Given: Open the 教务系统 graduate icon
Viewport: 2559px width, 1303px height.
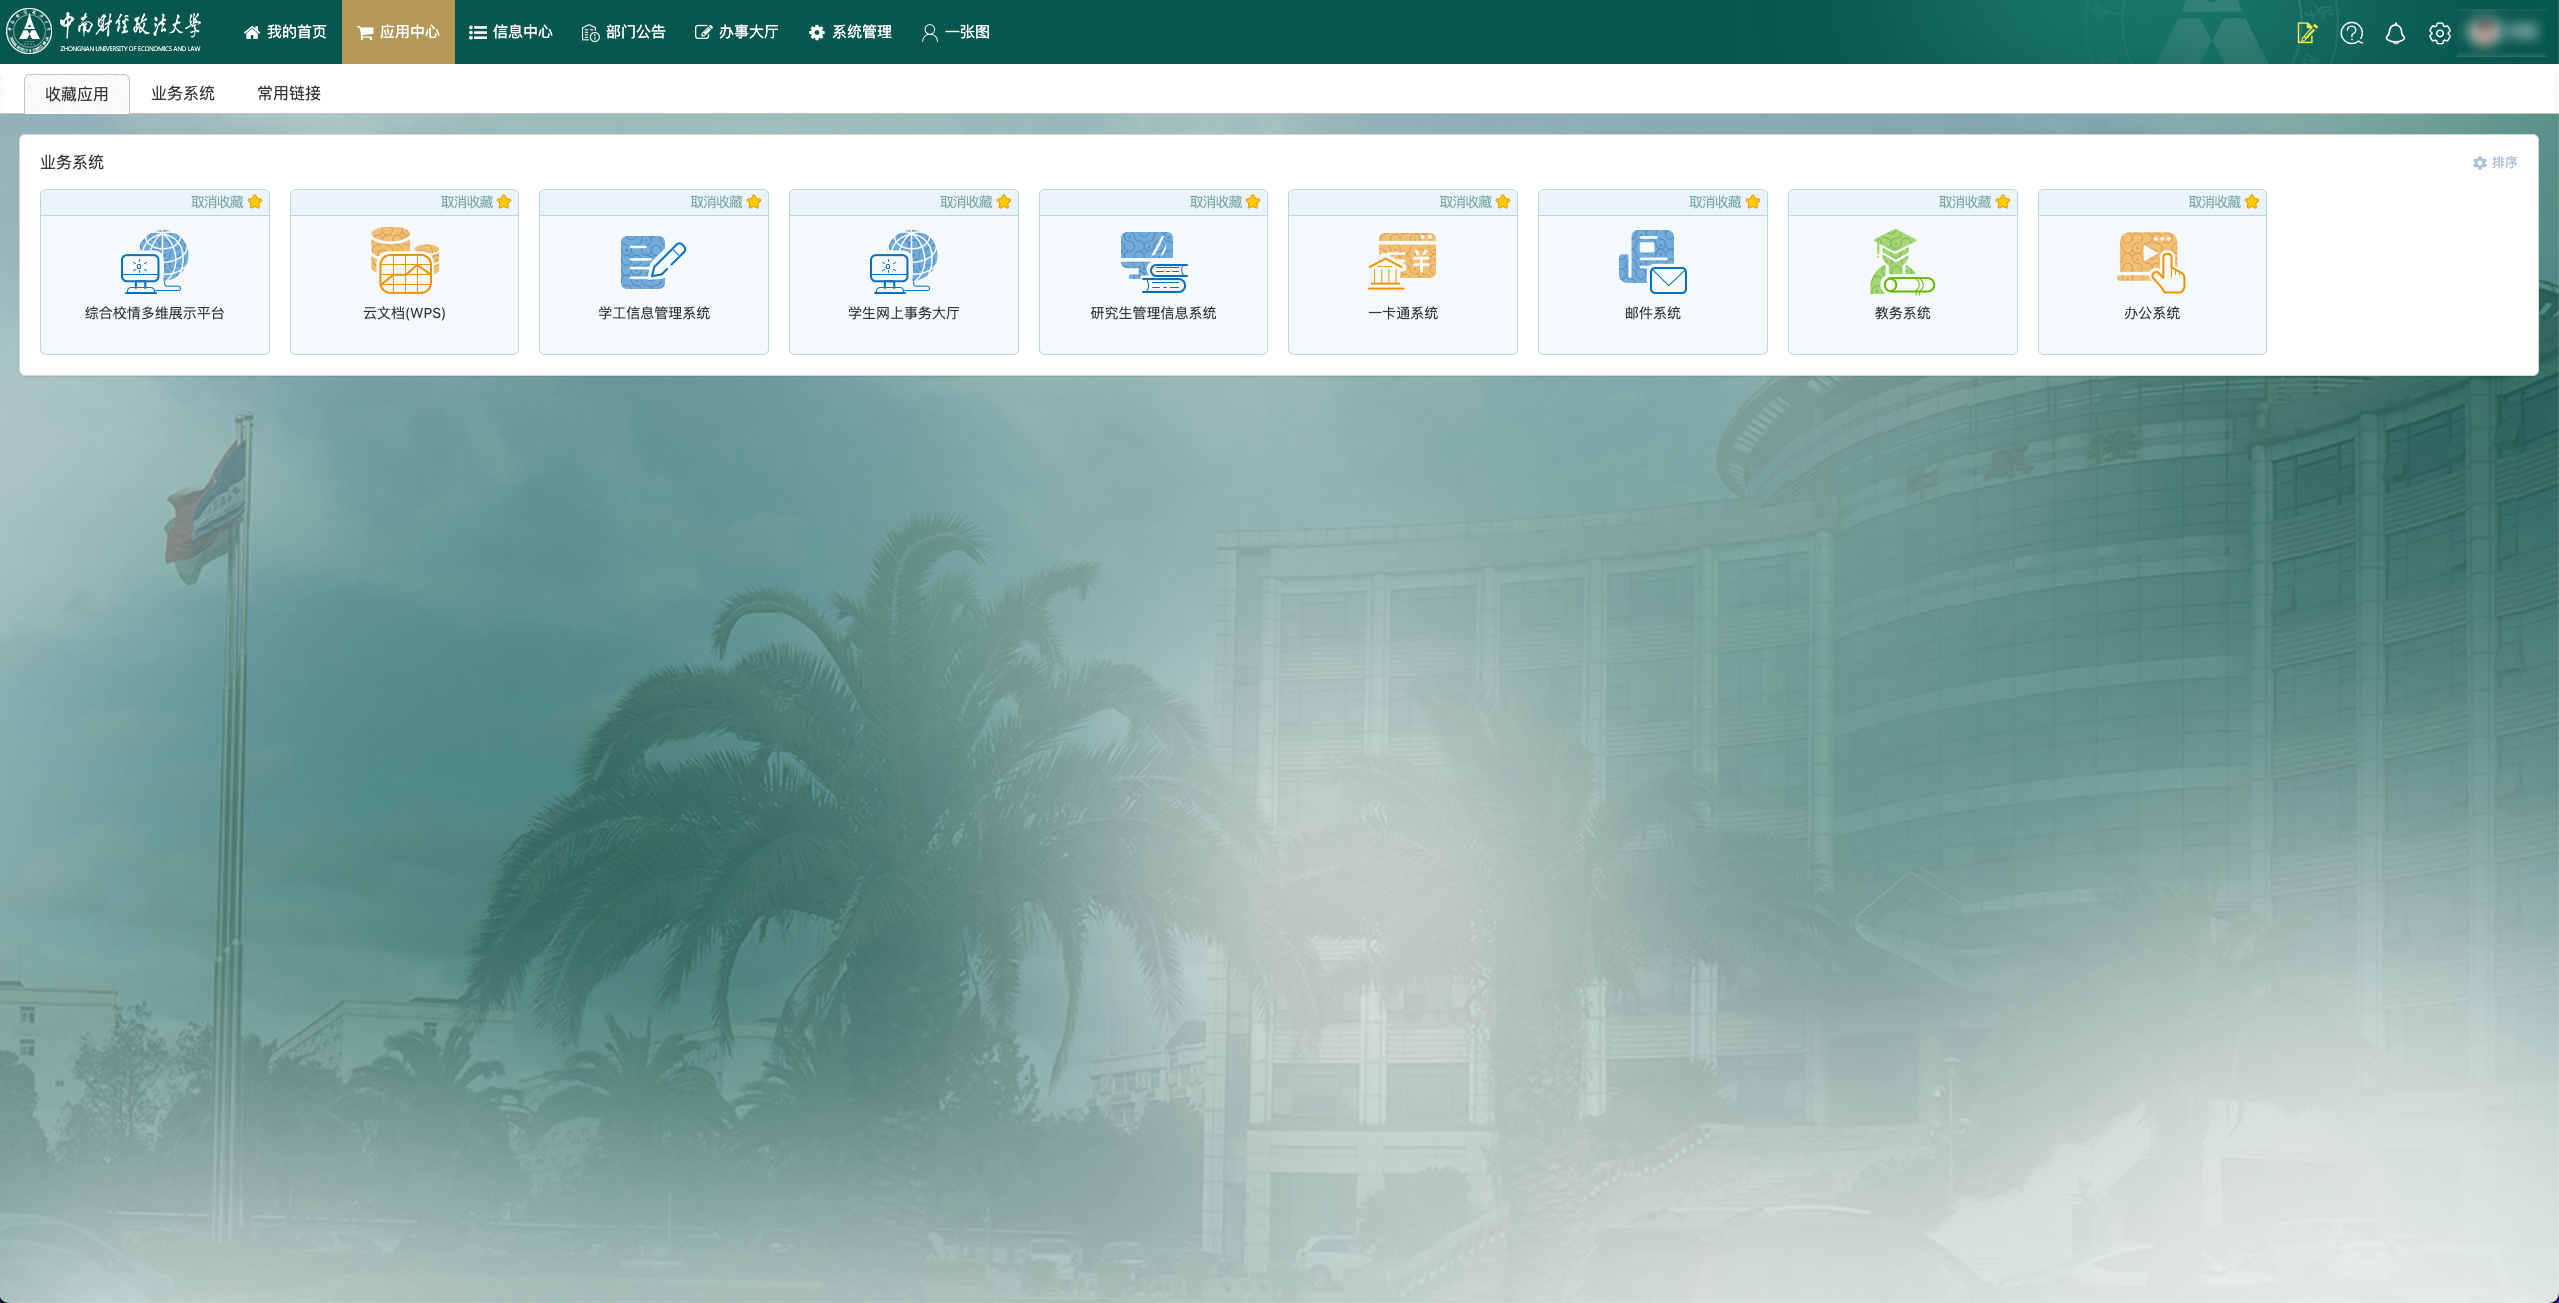Looking at the screenshot, I should point(1902,262).
